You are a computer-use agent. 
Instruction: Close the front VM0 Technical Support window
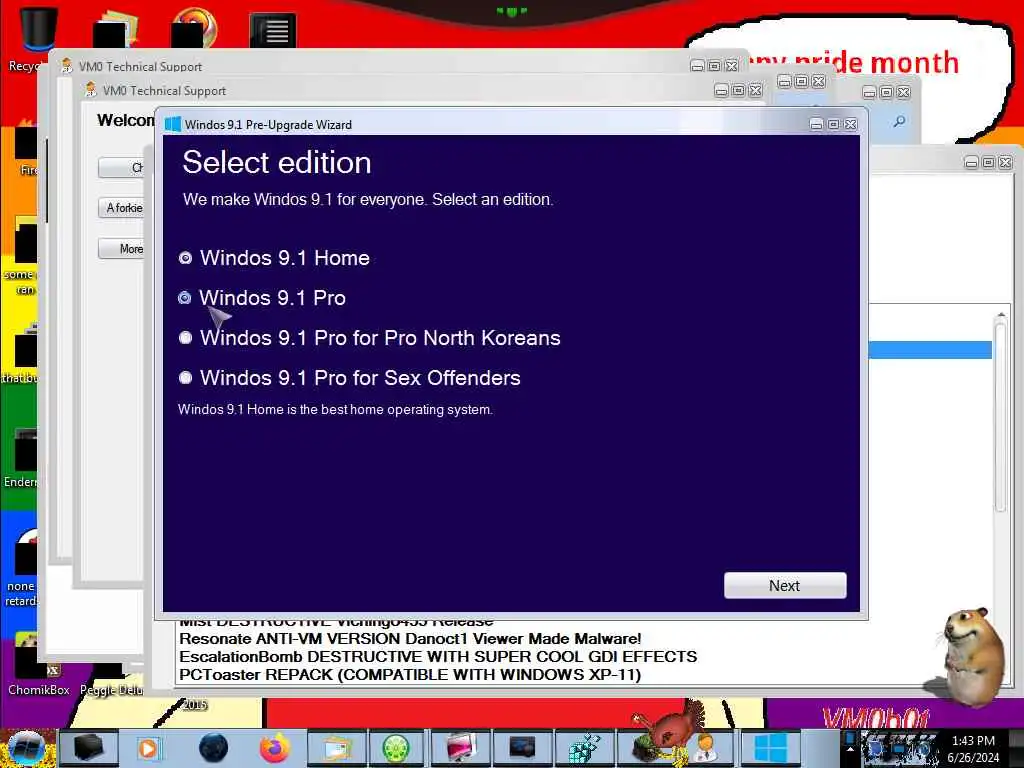(756, 90)
